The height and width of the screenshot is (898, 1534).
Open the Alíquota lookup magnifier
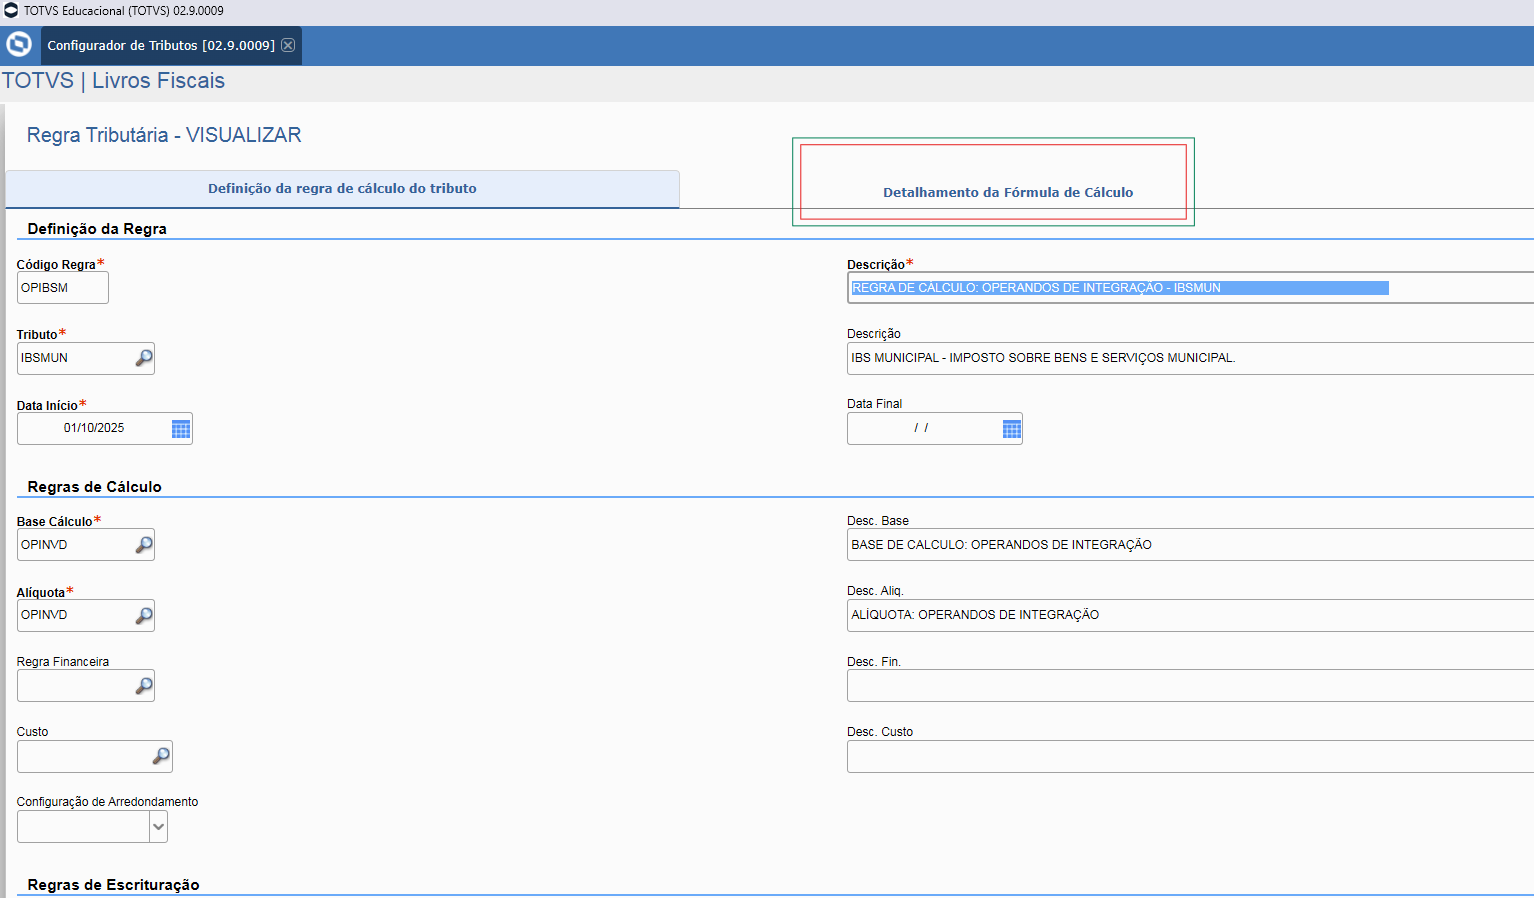[144, 615]
